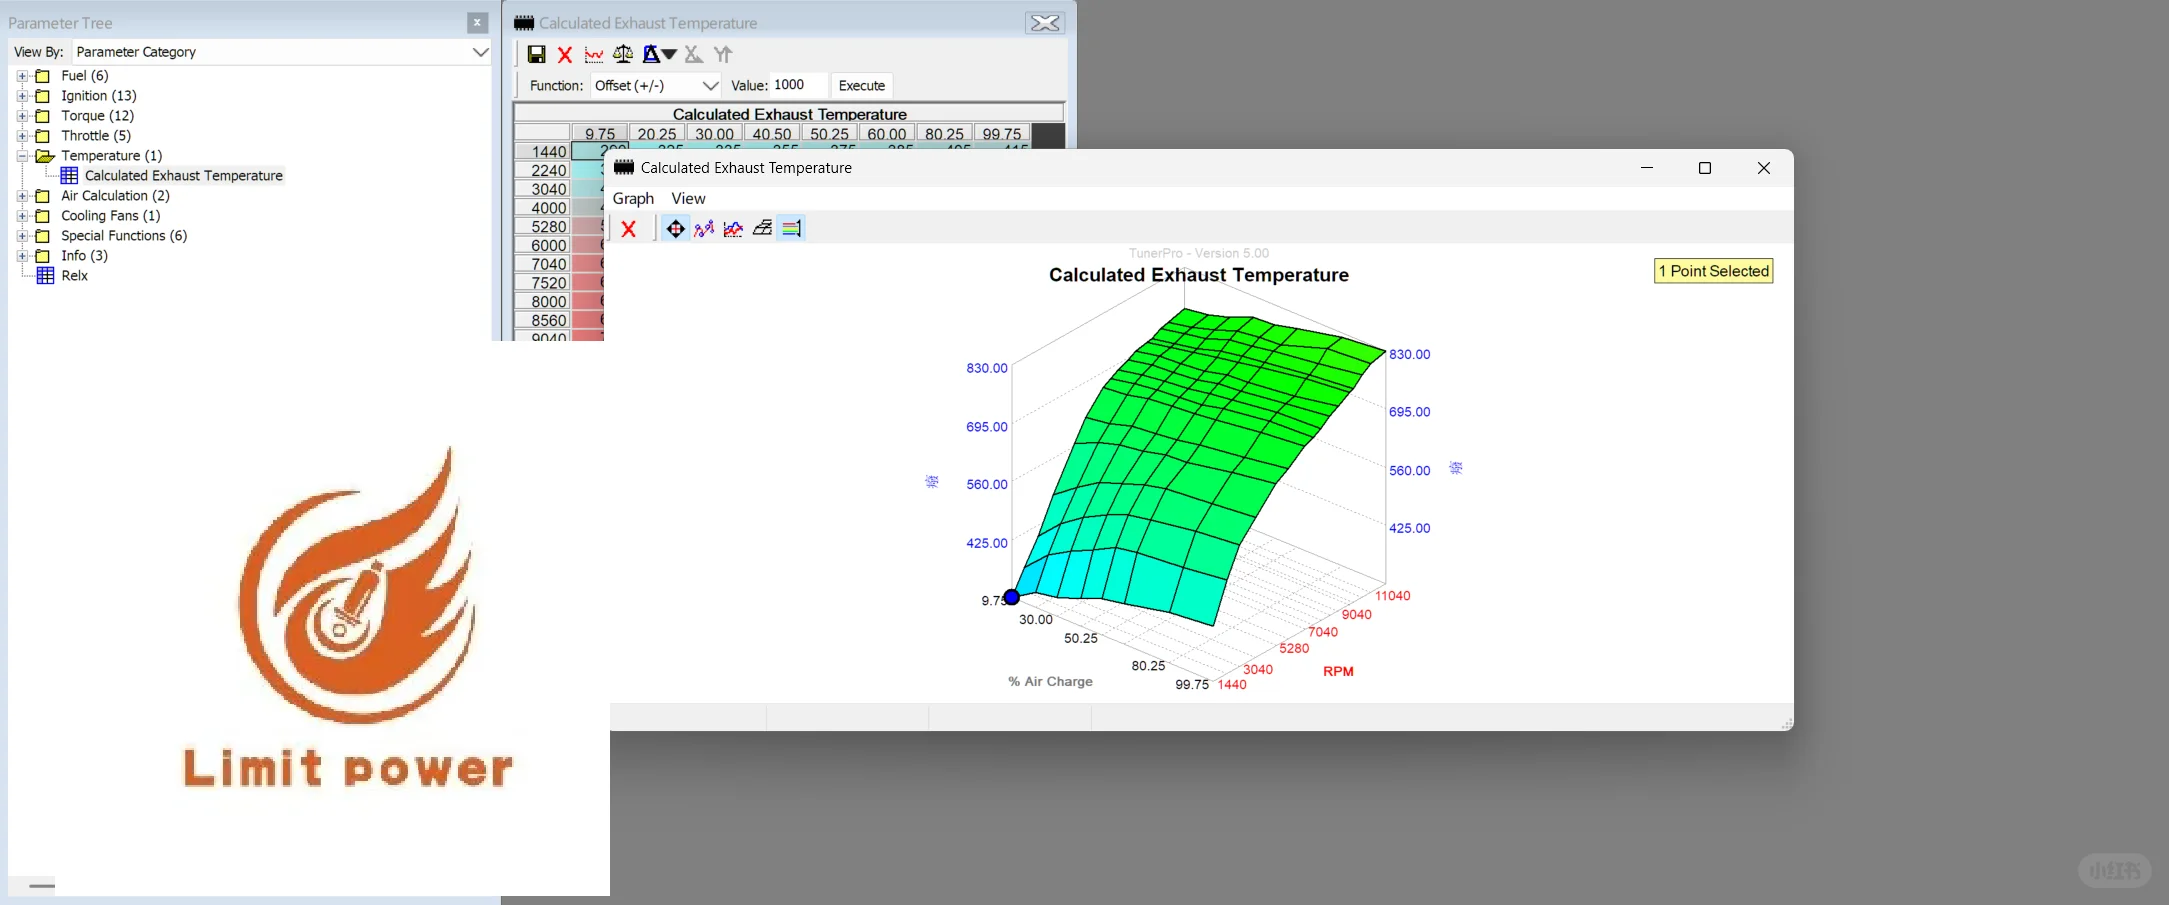Screen dimensions: 2169x905
Task: Click the blue point-markers line graph icon
Action: click(704, 229)
